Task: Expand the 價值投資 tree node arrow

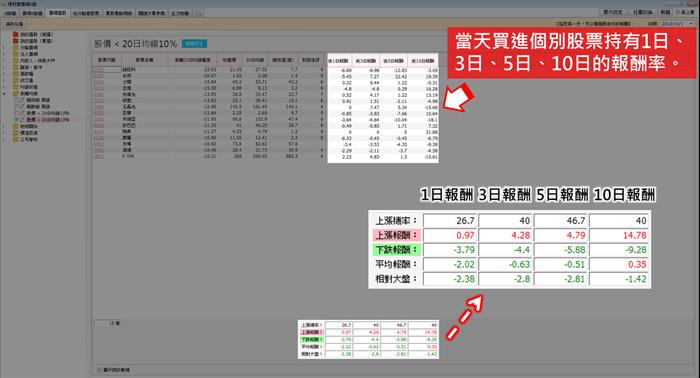Action: [x=5, y=133]
